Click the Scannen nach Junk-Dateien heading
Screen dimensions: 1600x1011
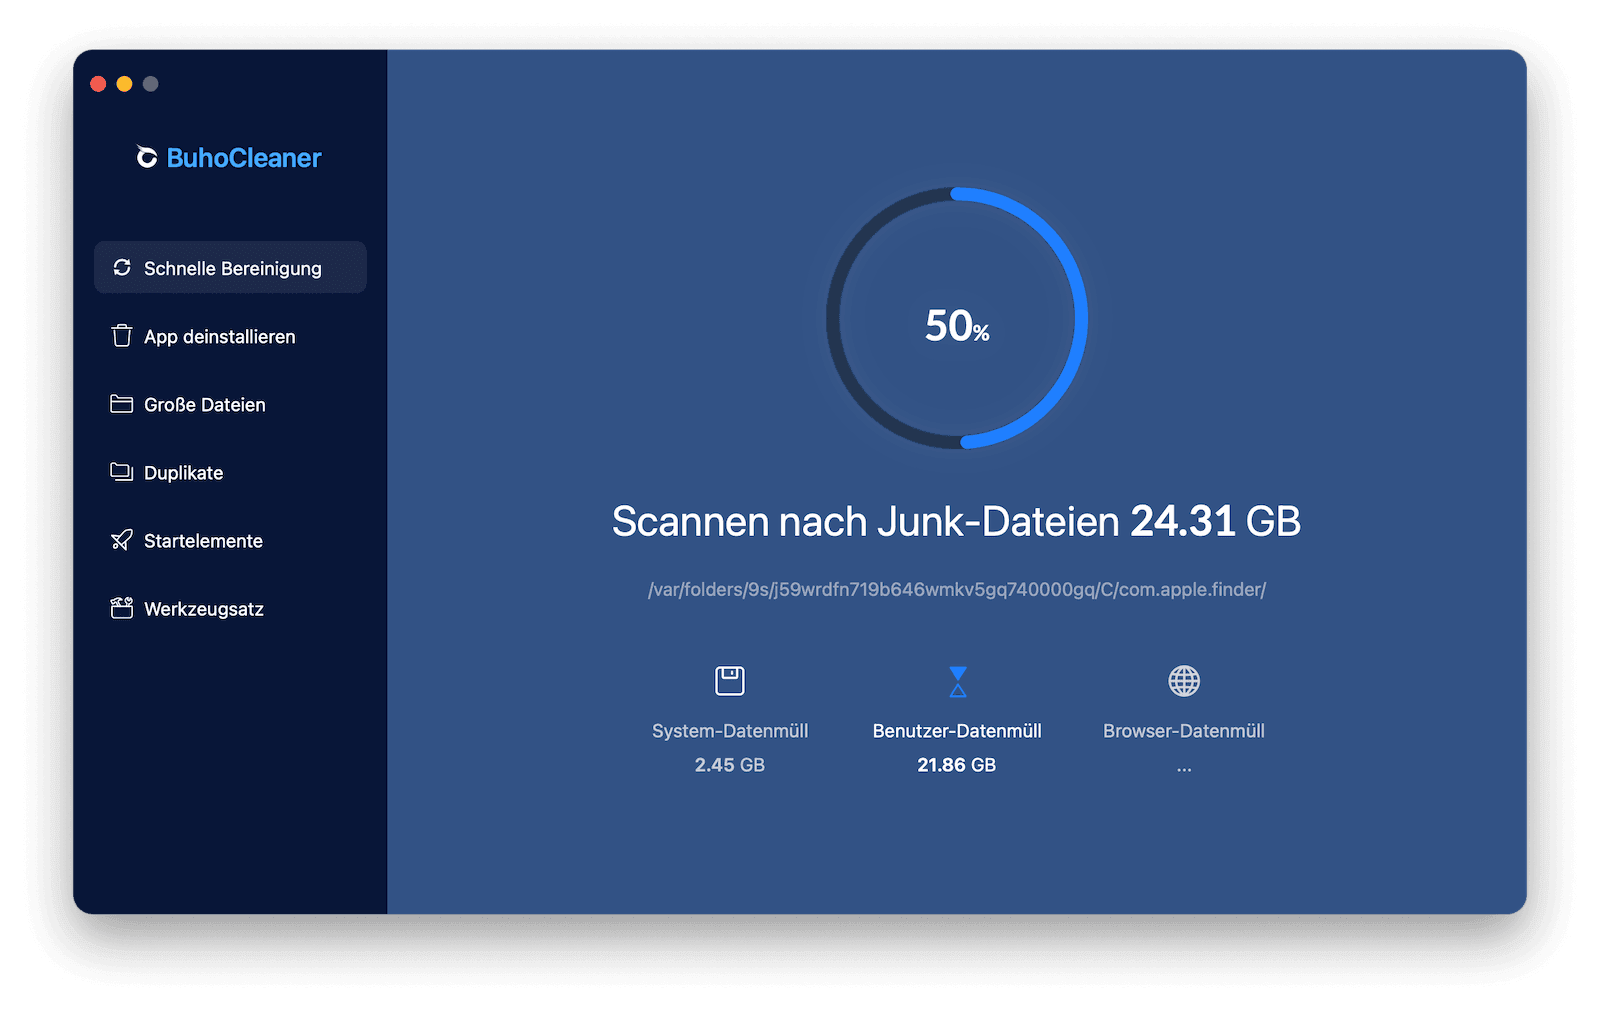coord(956,521)
